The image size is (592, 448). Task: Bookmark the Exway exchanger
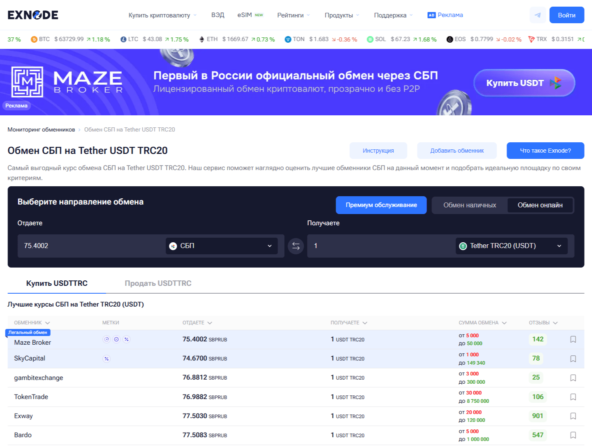point(573,416)
